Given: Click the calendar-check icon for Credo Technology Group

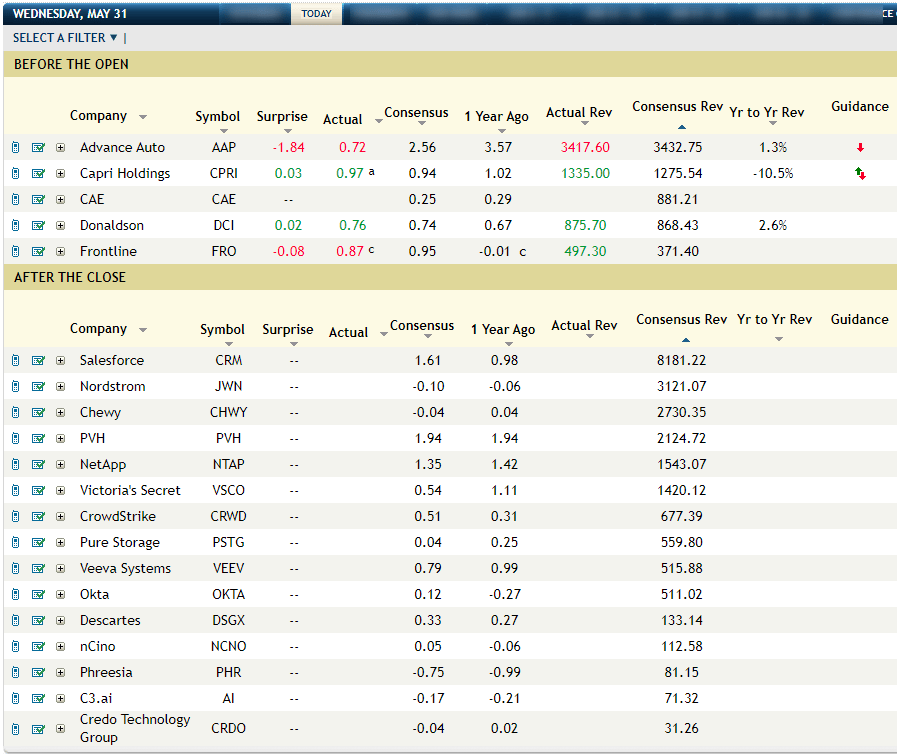Looking at the screenshot, I should pyautogui.click(x=38, y=729).
